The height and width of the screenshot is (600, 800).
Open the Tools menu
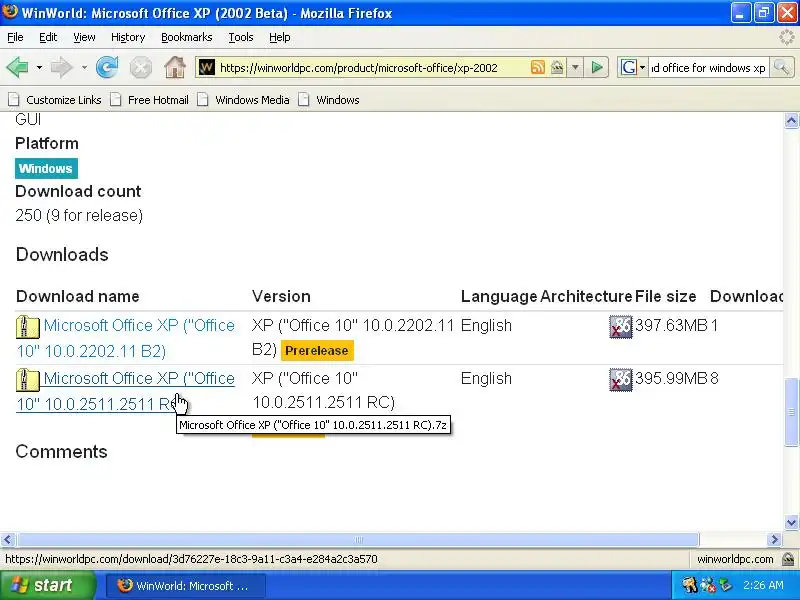[241, 37]
